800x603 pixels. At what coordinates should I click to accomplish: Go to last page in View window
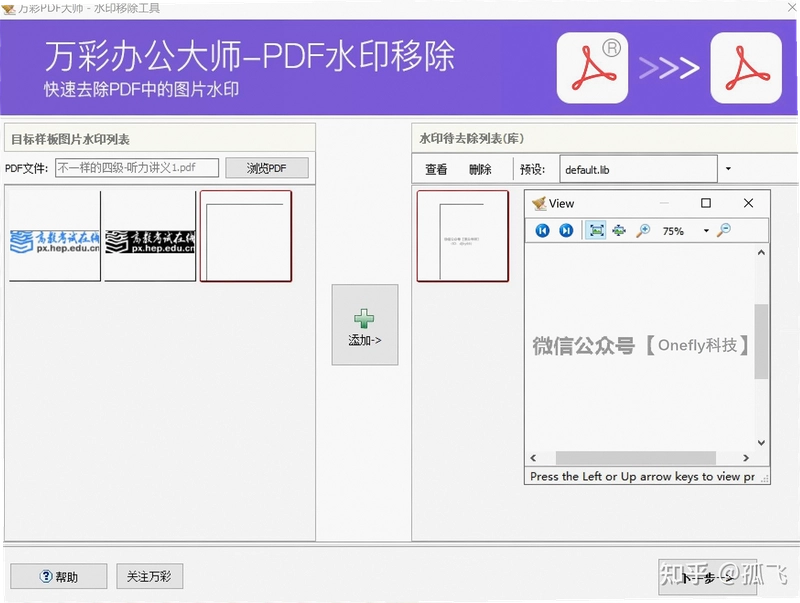point(566,231)
